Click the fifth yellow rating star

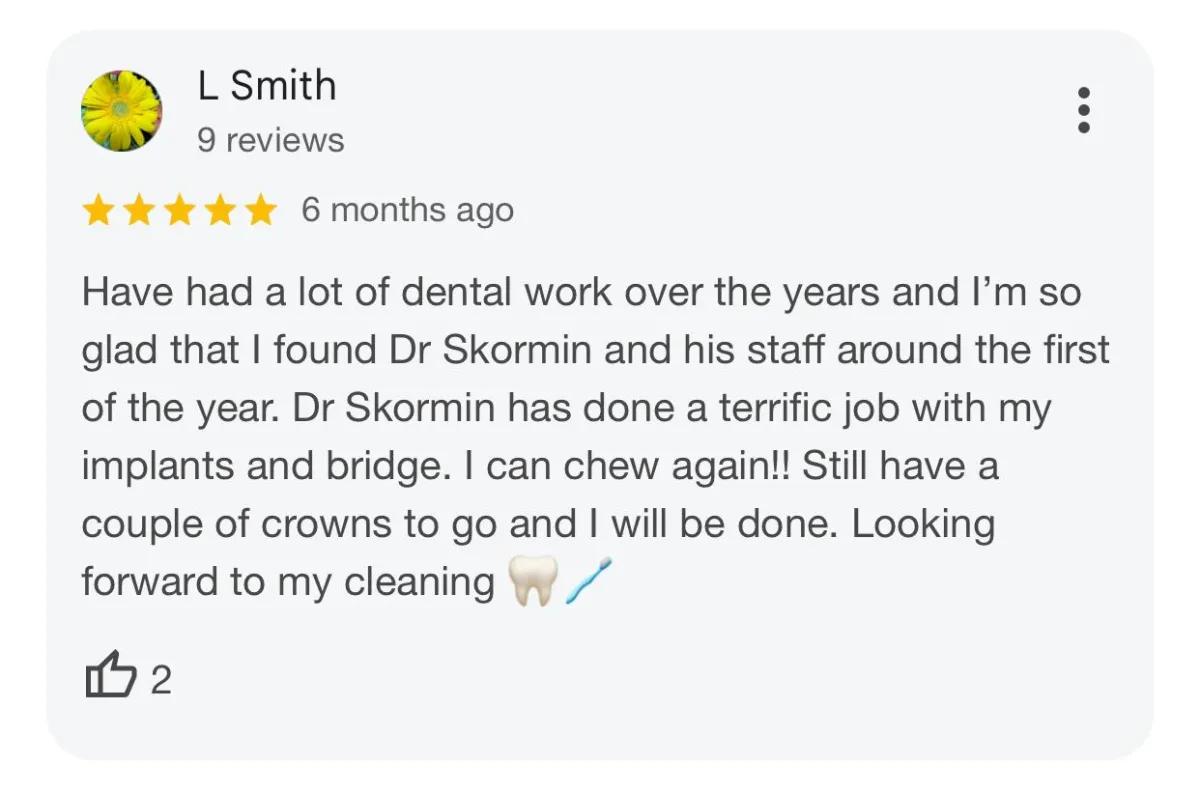(260, 210)
